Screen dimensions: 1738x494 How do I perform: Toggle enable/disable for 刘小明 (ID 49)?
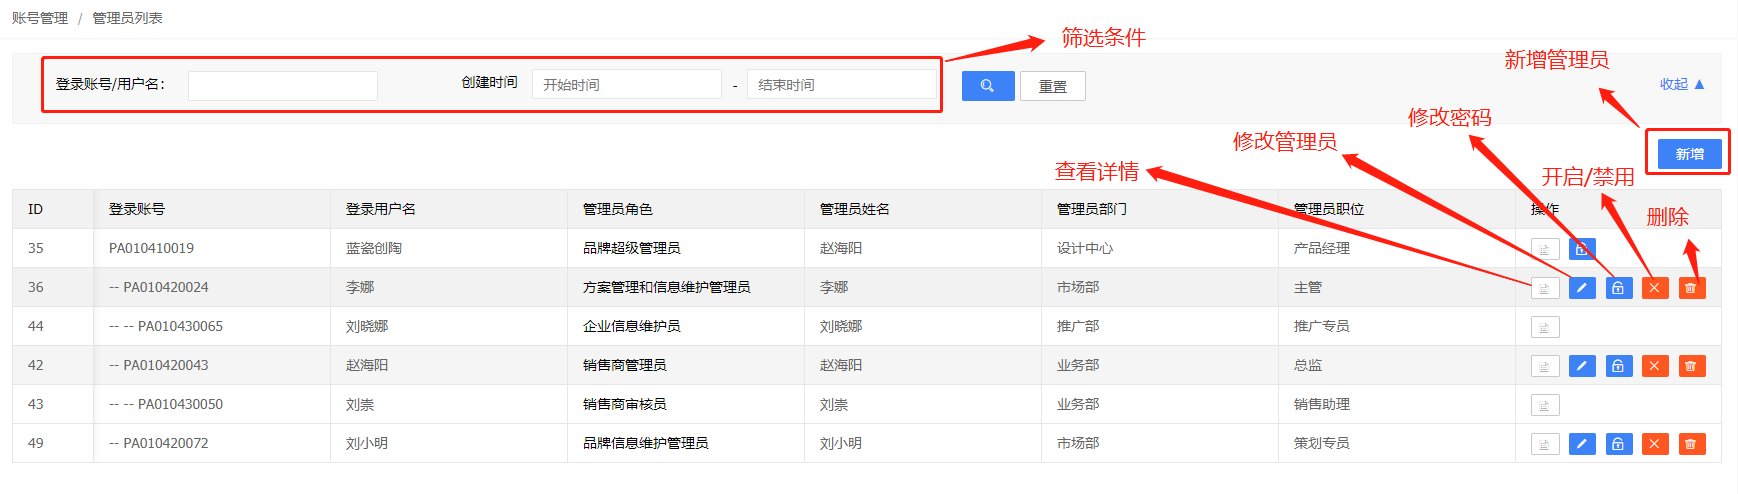point(1655,444)
